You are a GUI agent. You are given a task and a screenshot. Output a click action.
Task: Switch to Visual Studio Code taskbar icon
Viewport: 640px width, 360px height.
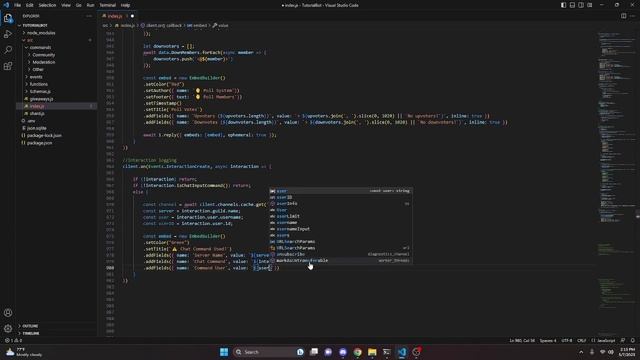(x=402, y=352)
